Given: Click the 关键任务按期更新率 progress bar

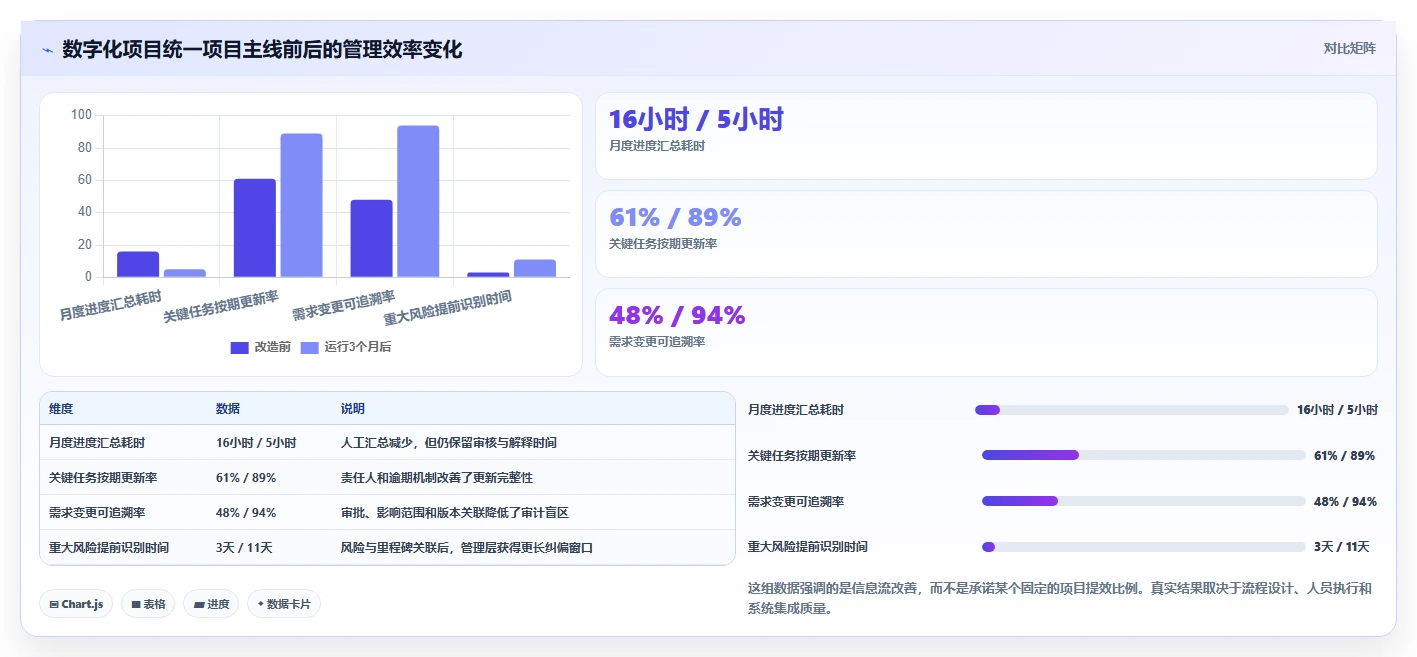Looking at the screenshot, I should (1144, 455).
